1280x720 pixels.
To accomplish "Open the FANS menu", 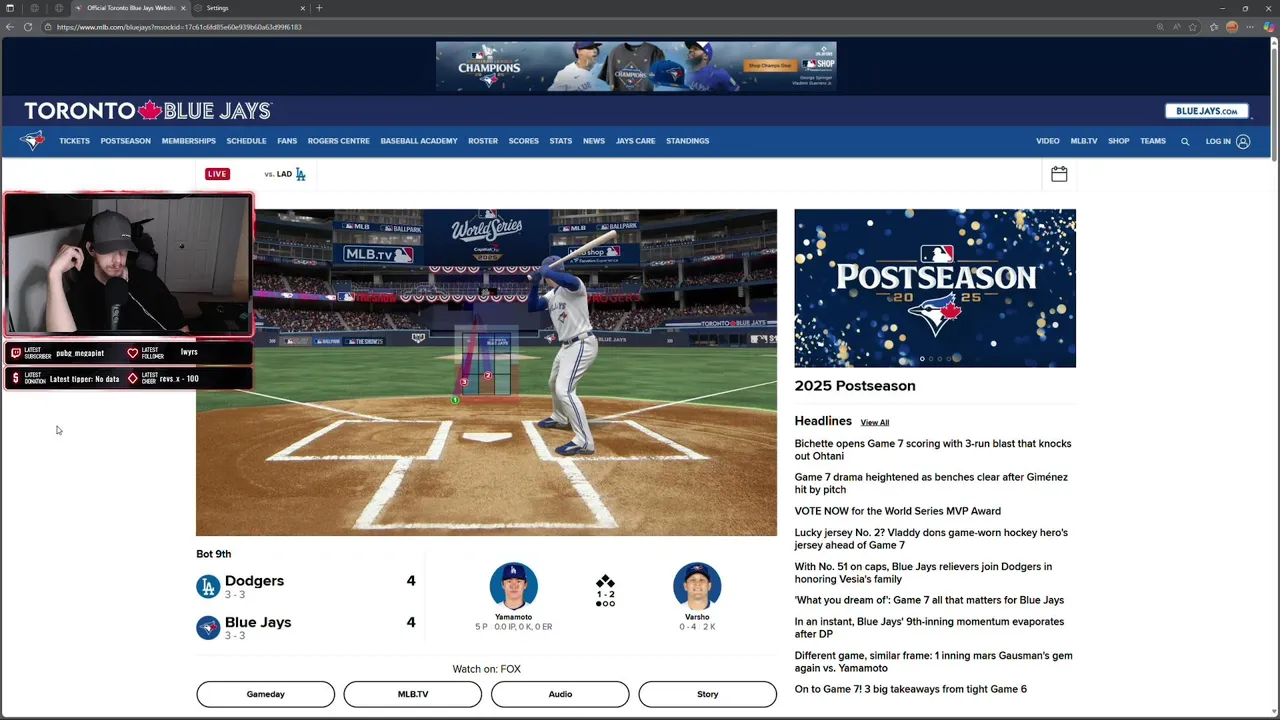I will 287,141.
